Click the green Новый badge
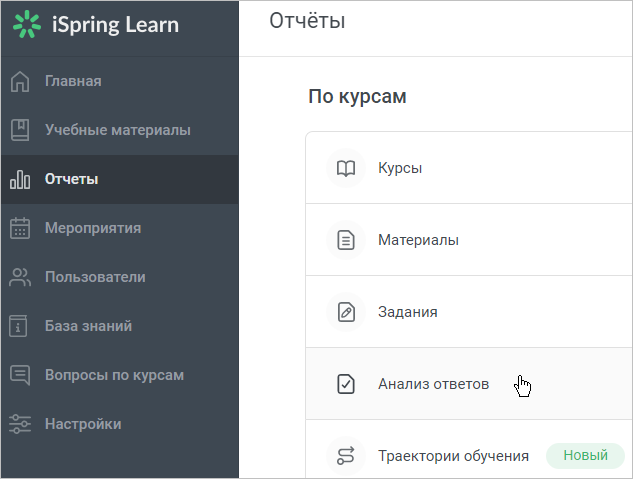The width and height of the screenshot is (633, 479). [585, 456]
